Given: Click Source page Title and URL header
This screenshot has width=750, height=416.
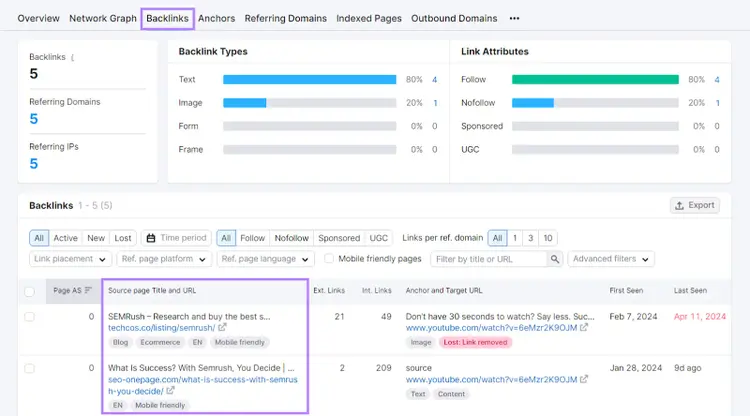Looking at the screenshot, I should [x=152, y=290].
